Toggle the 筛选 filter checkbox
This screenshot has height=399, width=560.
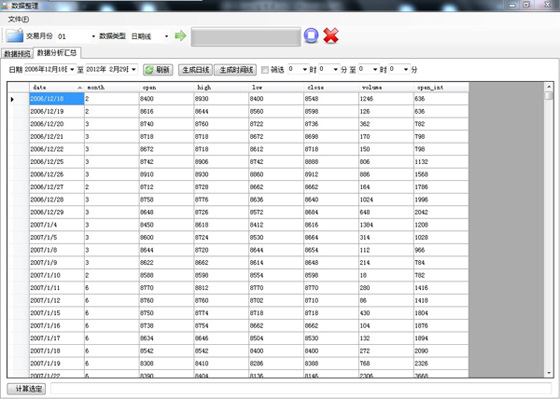coord(265,70)
